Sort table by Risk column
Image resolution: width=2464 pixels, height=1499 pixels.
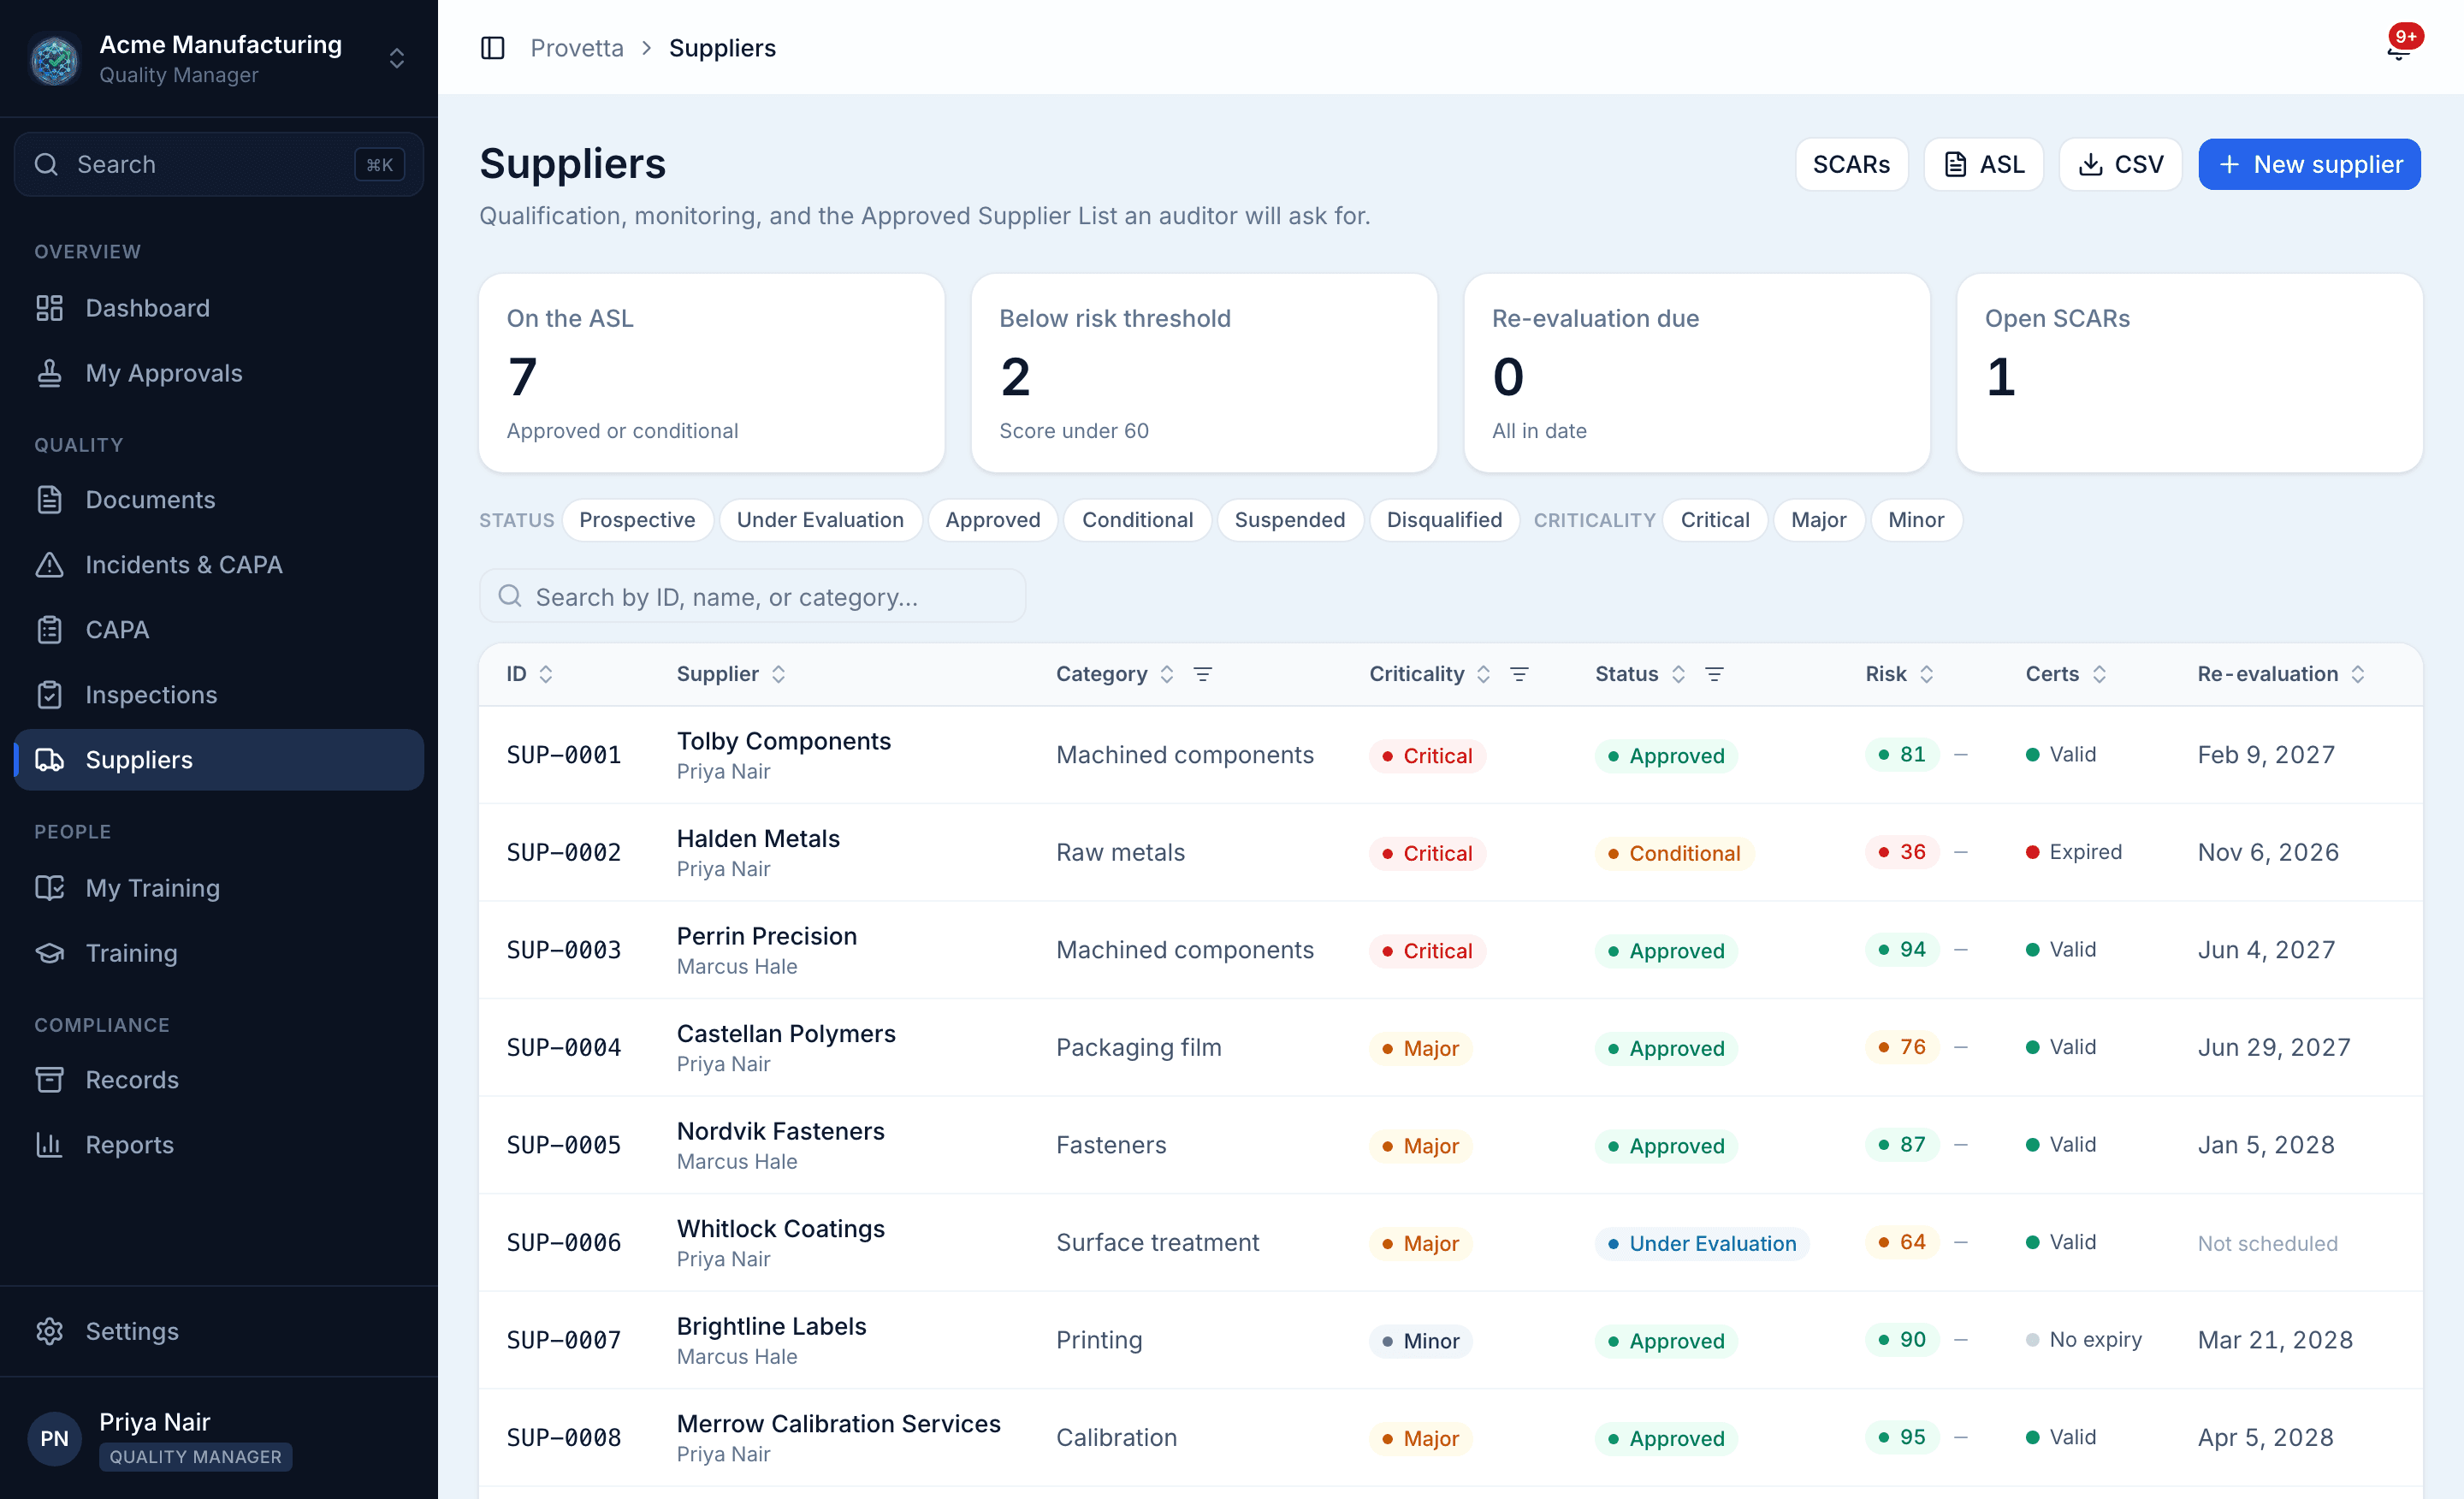[x=1899, y=674]
